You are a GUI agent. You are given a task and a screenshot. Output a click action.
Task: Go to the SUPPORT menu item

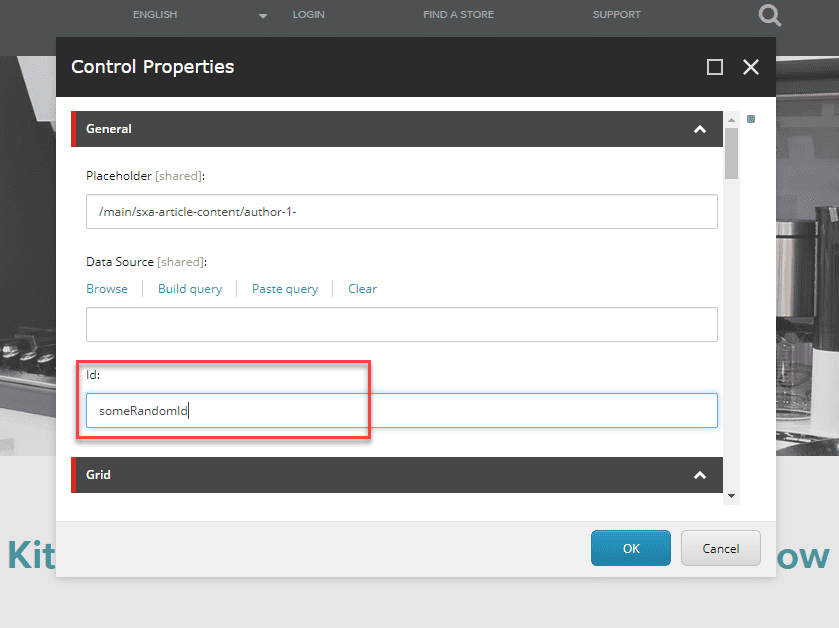(x=616, y=15)
